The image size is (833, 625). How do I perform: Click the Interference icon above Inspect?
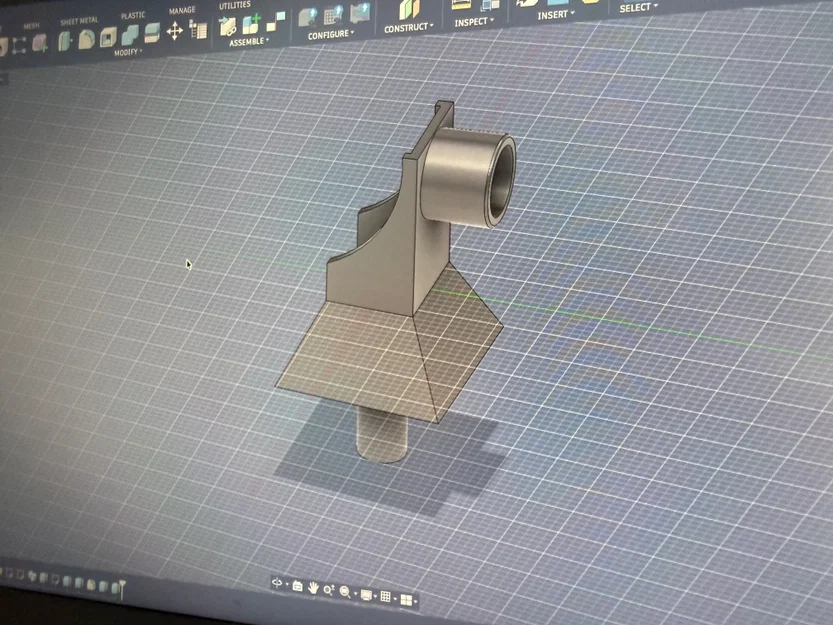489,4
